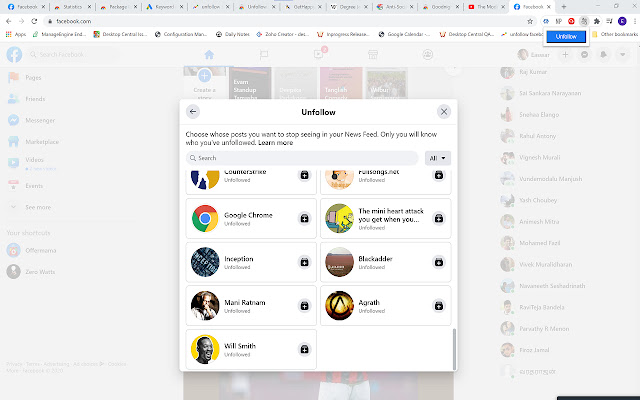Bookmark page with star icon

coord(530,21)
